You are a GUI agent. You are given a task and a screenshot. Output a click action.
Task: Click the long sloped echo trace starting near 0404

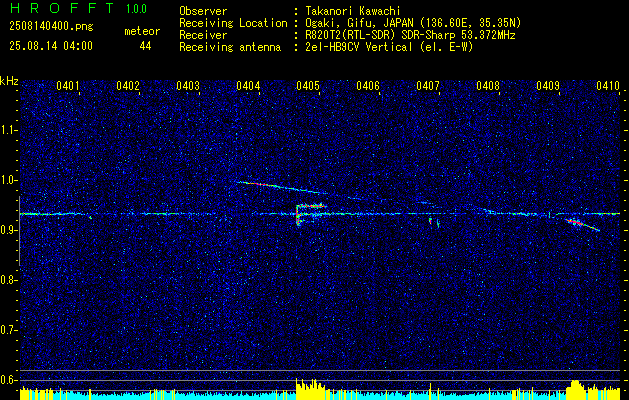[281, 187]
